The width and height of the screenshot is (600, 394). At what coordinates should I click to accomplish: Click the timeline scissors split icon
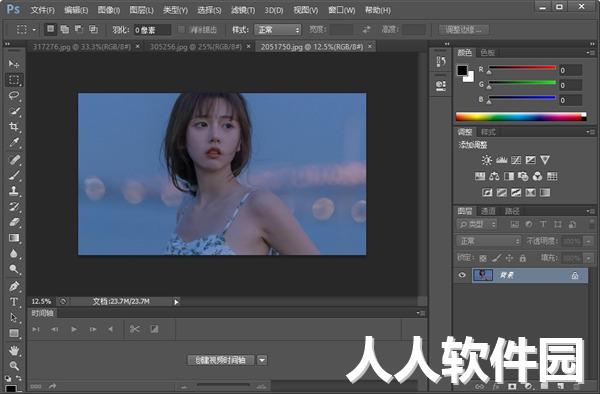[x=134, y=329]
